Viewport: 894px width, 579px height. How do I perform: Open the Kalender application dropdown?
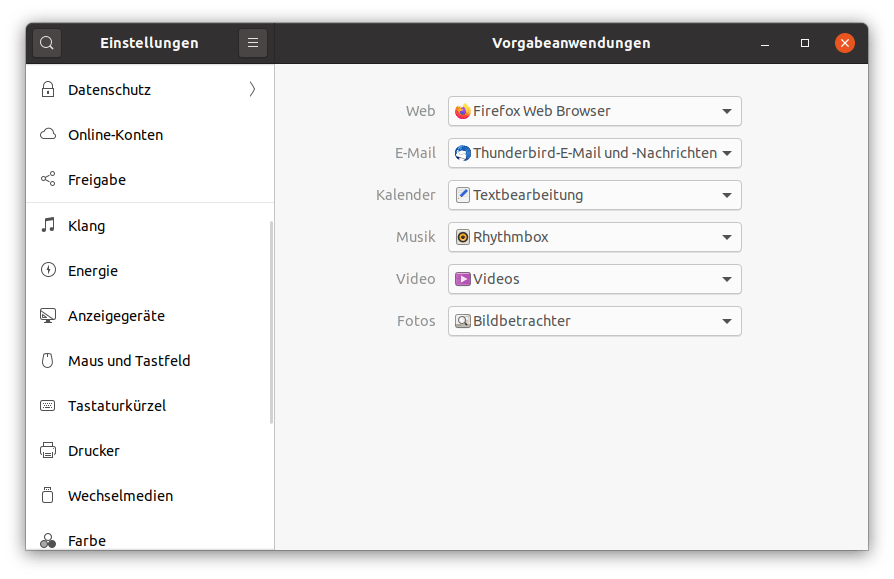coord(595,195)
